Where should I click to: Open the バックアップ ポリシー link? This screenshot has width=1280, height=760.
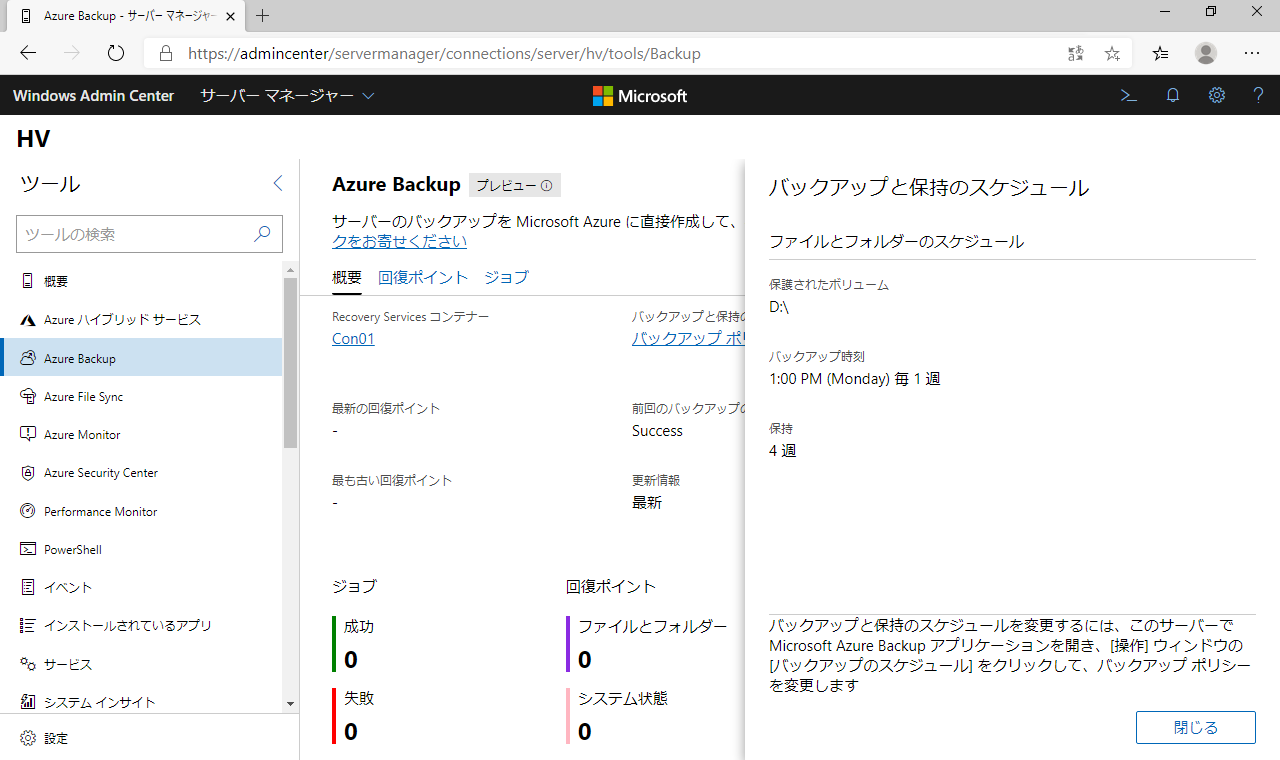point(688,339)
